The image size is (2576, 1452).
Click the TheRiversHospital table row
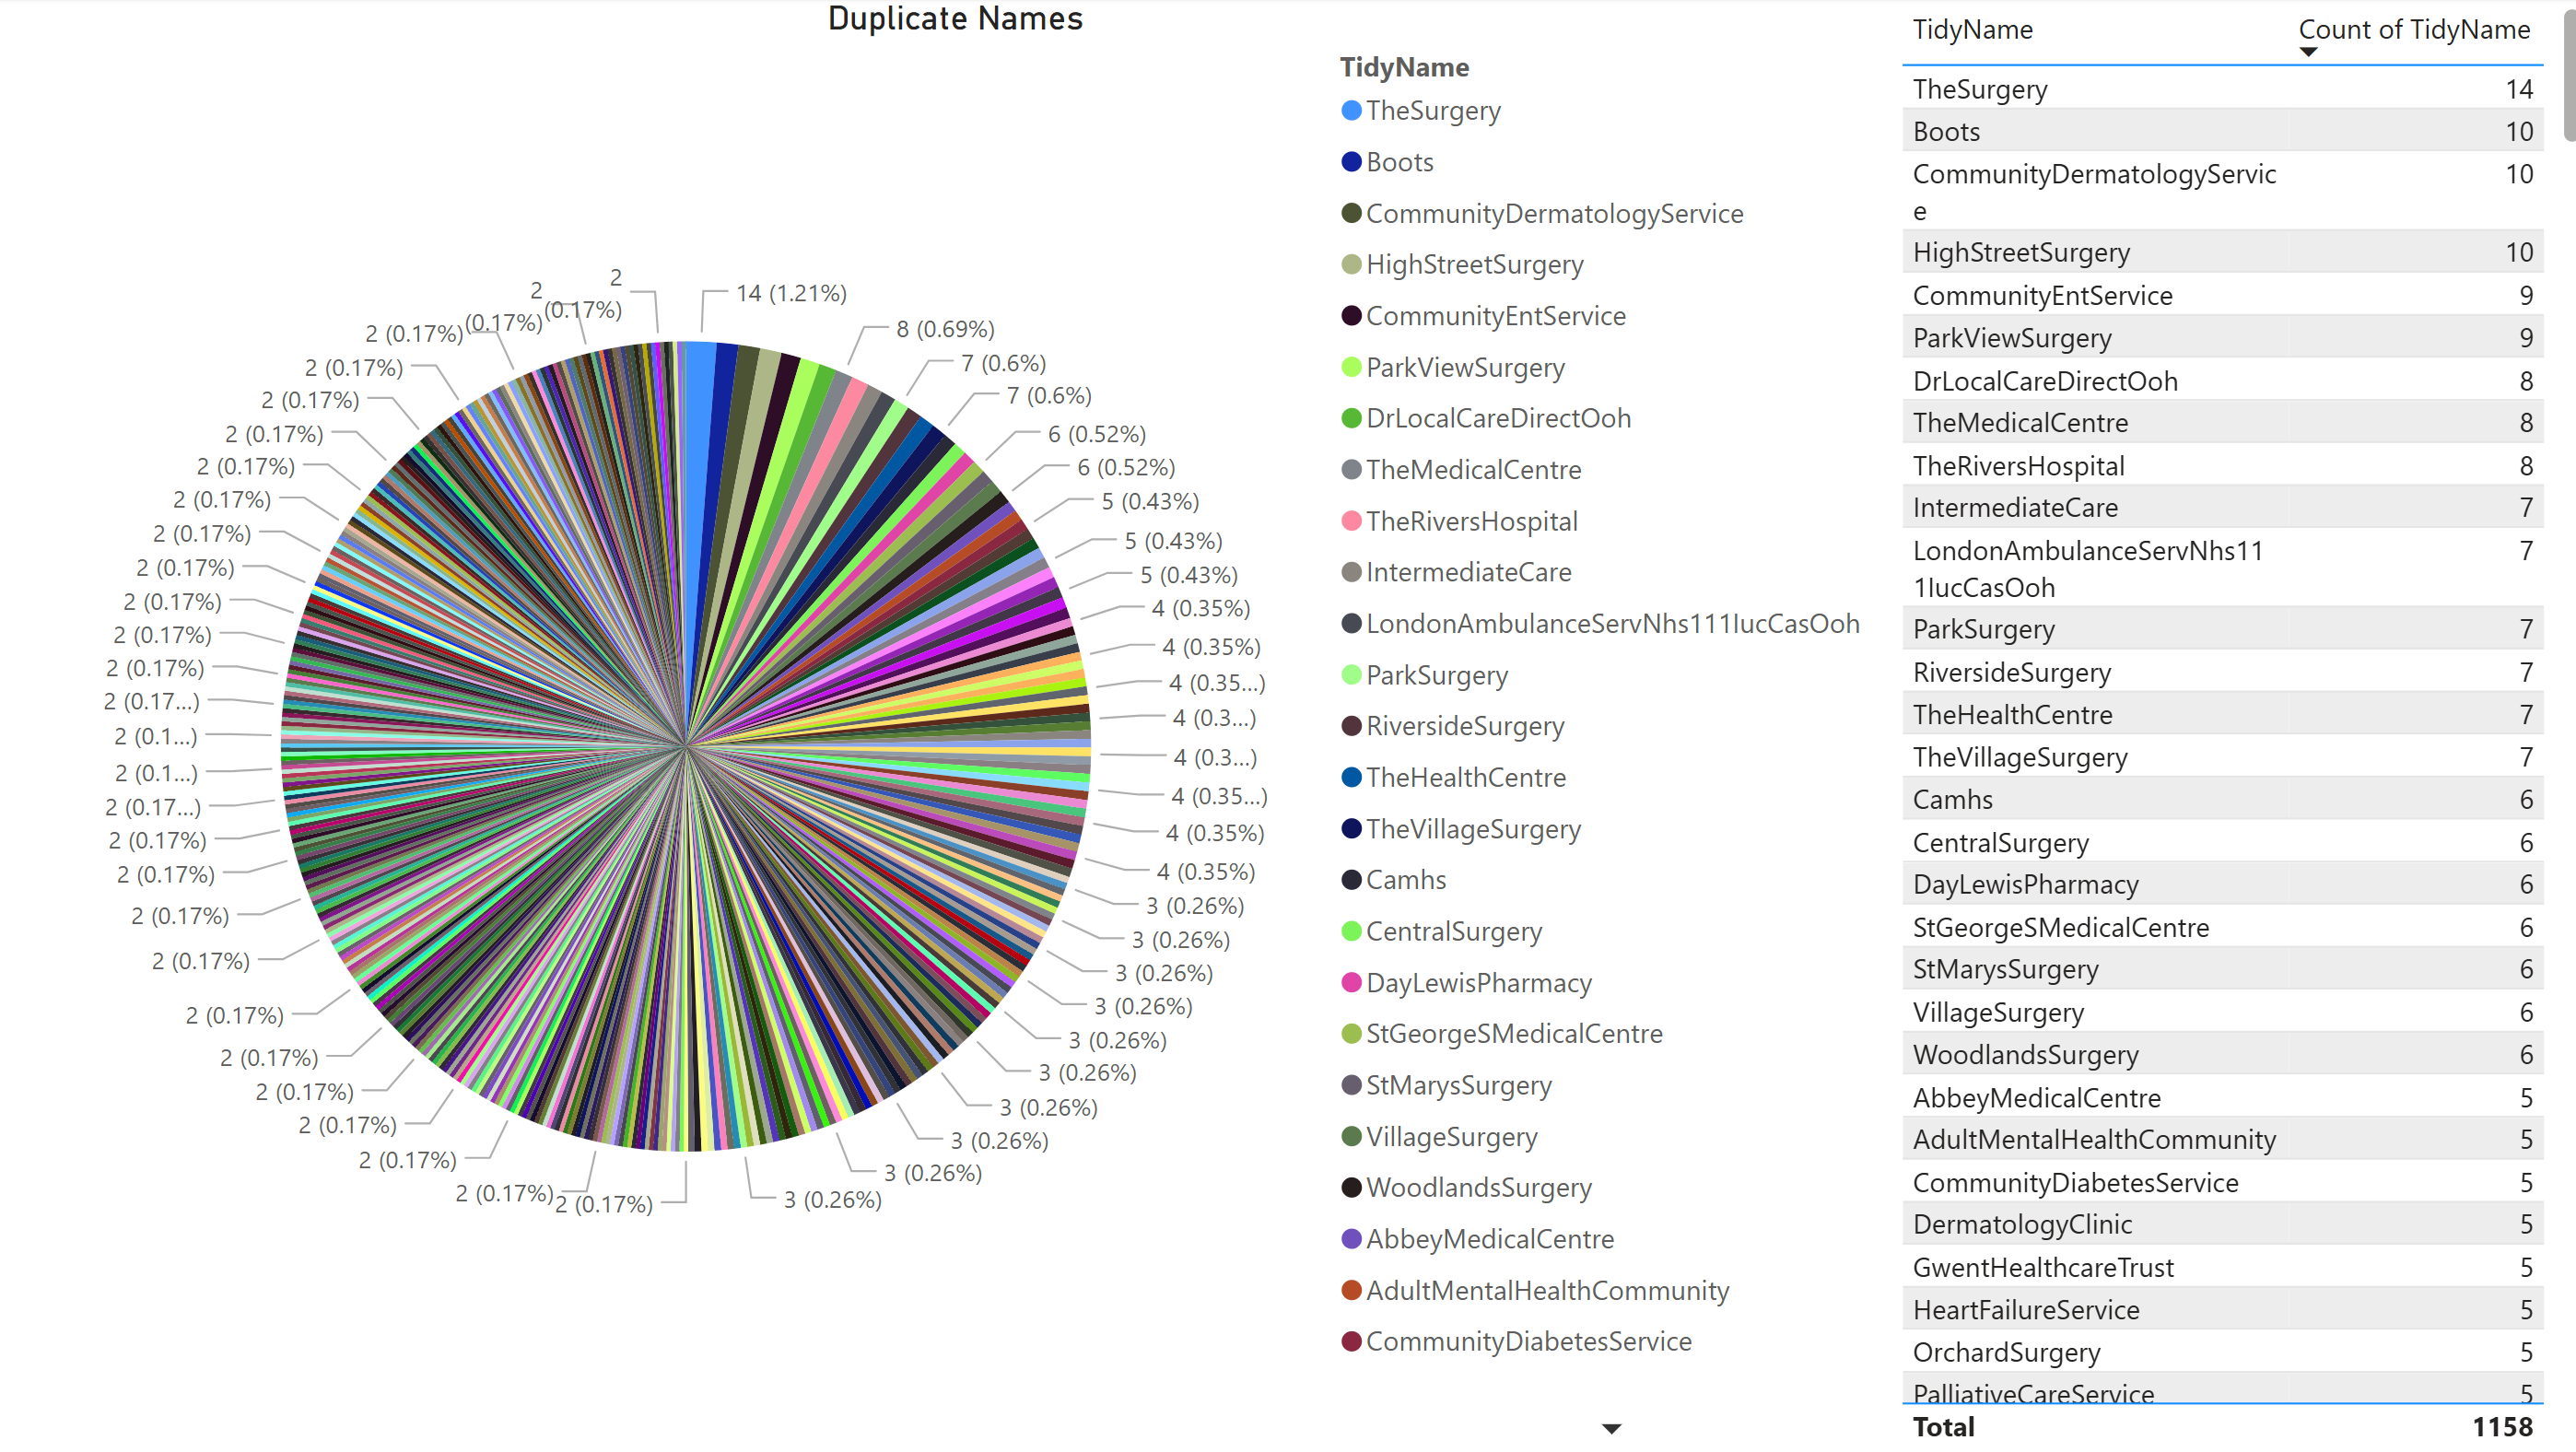click(2222, 466)
